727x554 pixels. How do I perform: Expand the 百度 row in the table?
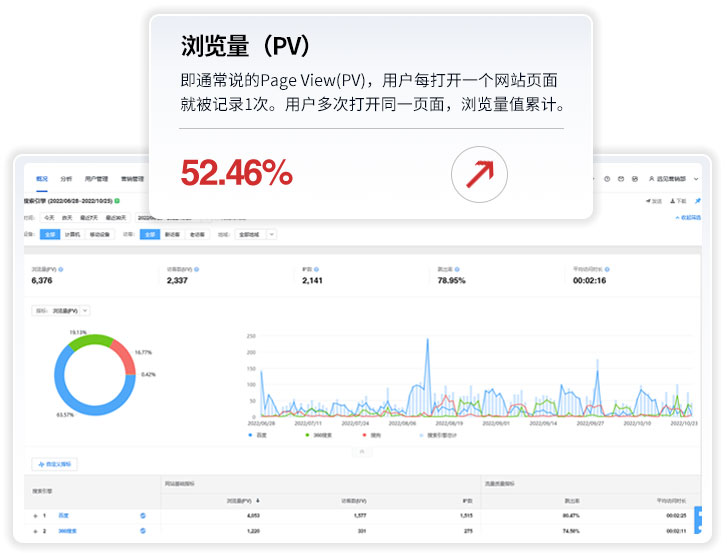point(35,515)
